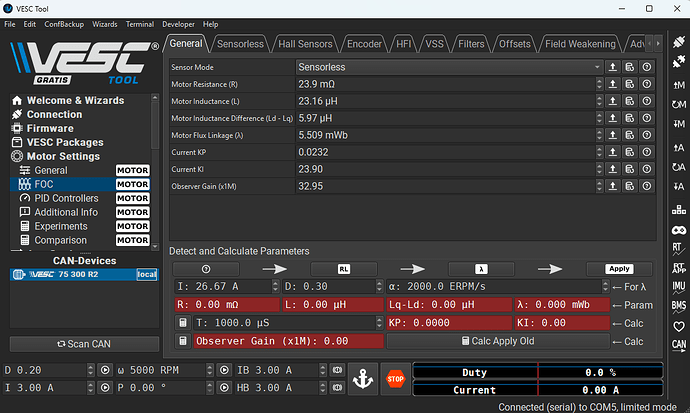This screenshot has height=413, width=690.
Task: Click the play icon next to P 0.00 °
Action: click(224, 388)
